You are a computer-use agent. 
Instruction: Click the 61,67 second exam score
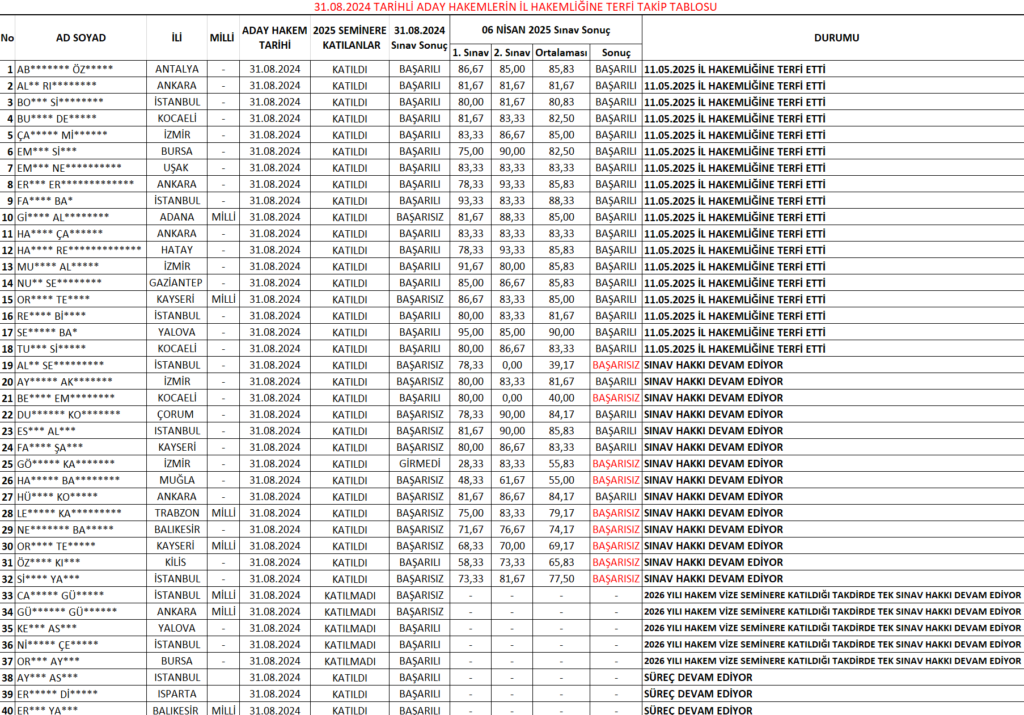tap(512, 480)
